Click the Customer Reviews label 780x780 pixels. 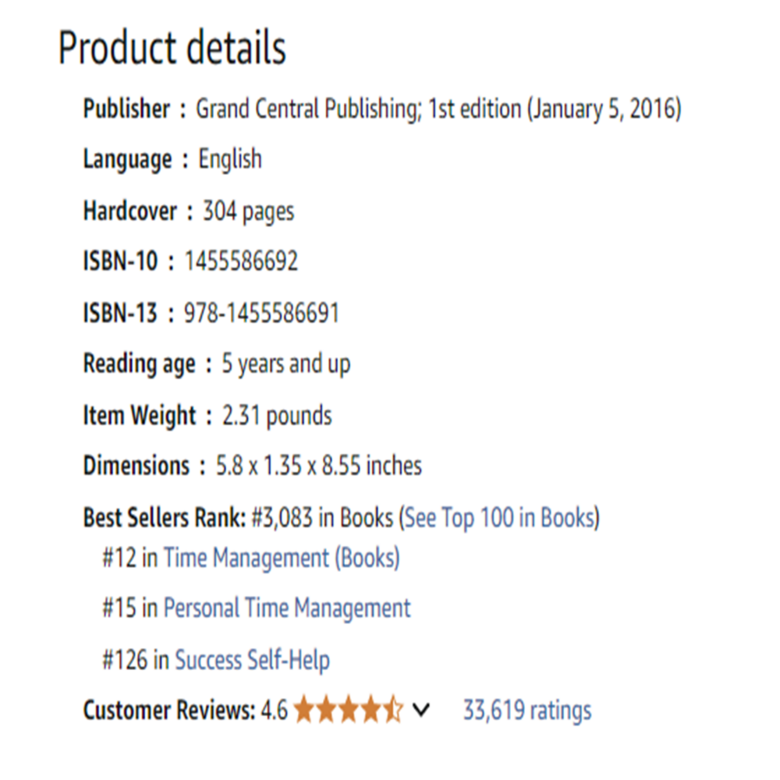169,711
